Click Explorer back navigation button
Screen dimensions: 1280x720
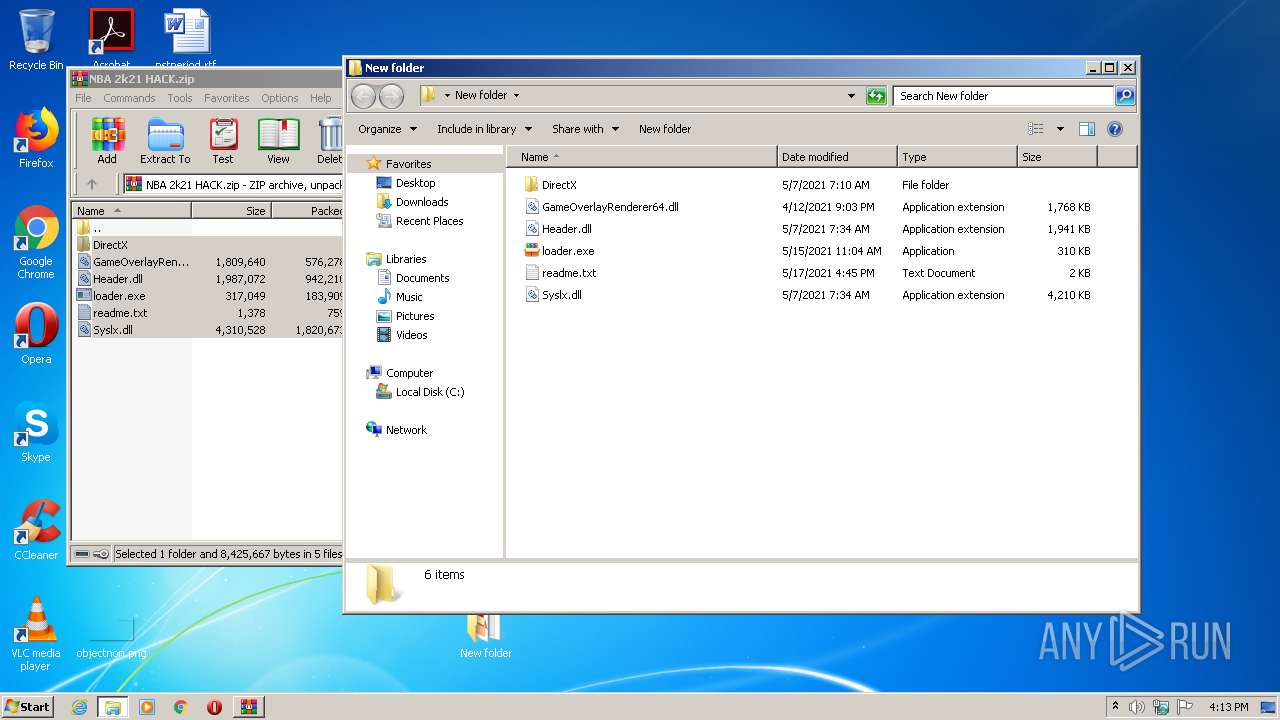[363, 96]
